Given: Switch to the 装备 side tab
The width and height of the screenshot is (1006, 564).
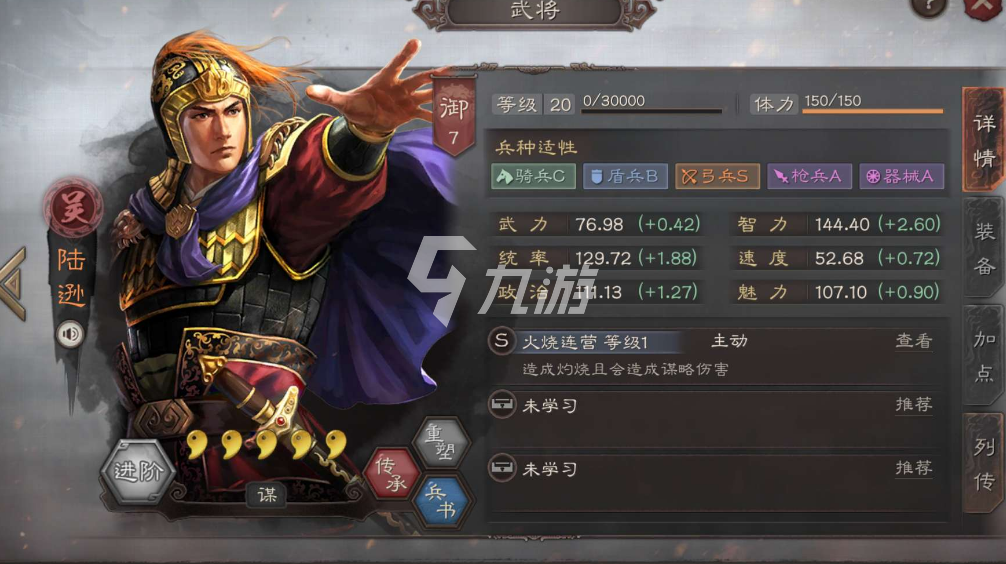Looking at the screenshot, I should pos(983,248).
